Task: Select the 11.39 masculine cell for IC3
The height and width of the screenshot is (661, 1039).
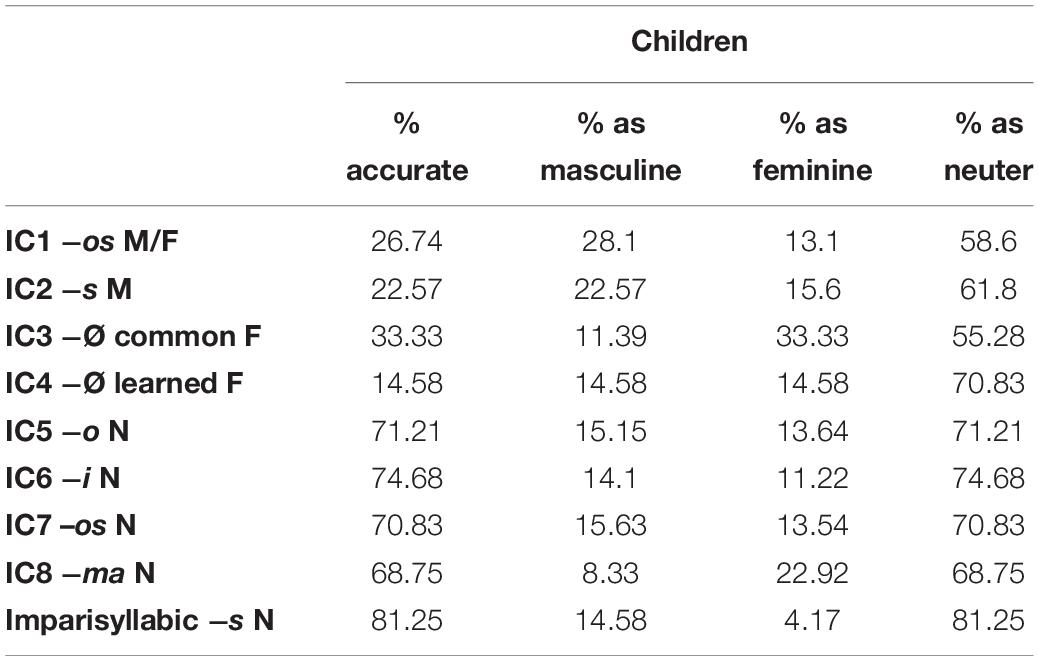Action: 610,336
